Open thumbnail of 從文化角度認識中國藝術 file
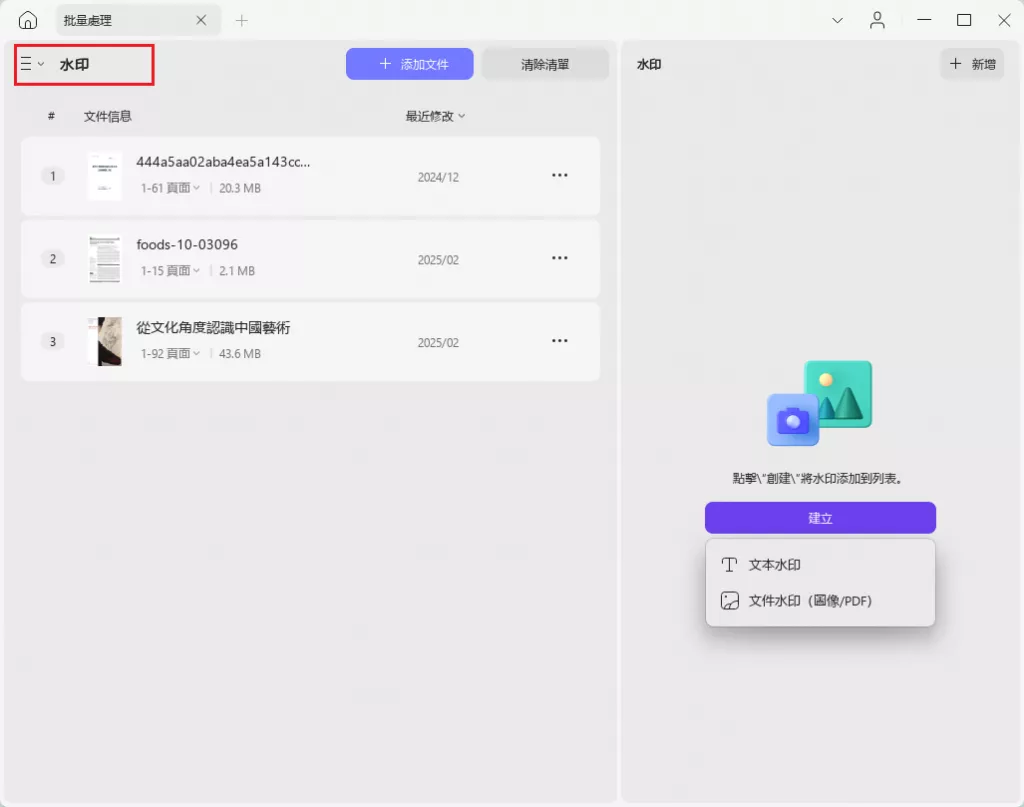 (104, 341)
